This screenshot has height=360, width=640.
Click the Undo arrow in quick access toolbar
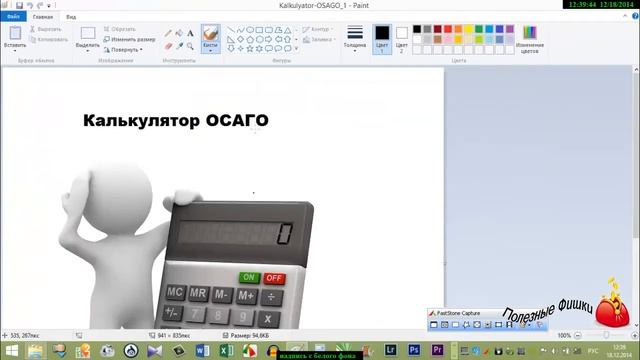click(x=30, y=5)
